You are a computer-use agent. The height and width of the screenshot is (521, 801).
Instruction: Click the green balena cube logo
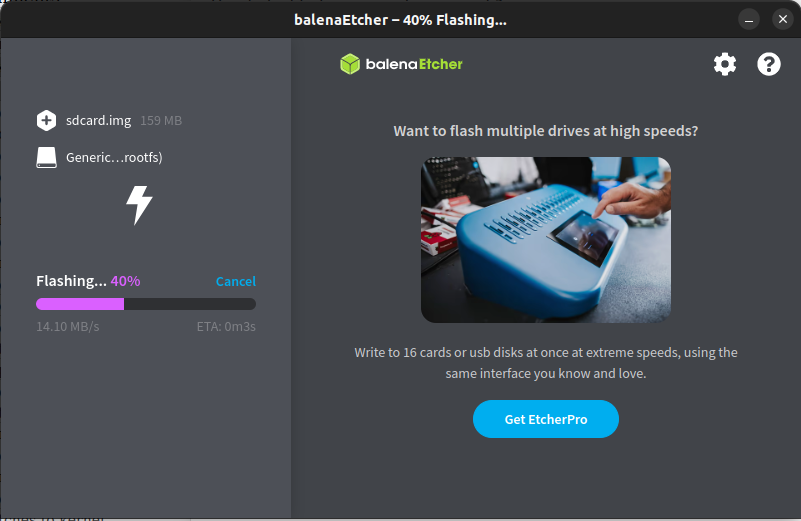point(350,64)
